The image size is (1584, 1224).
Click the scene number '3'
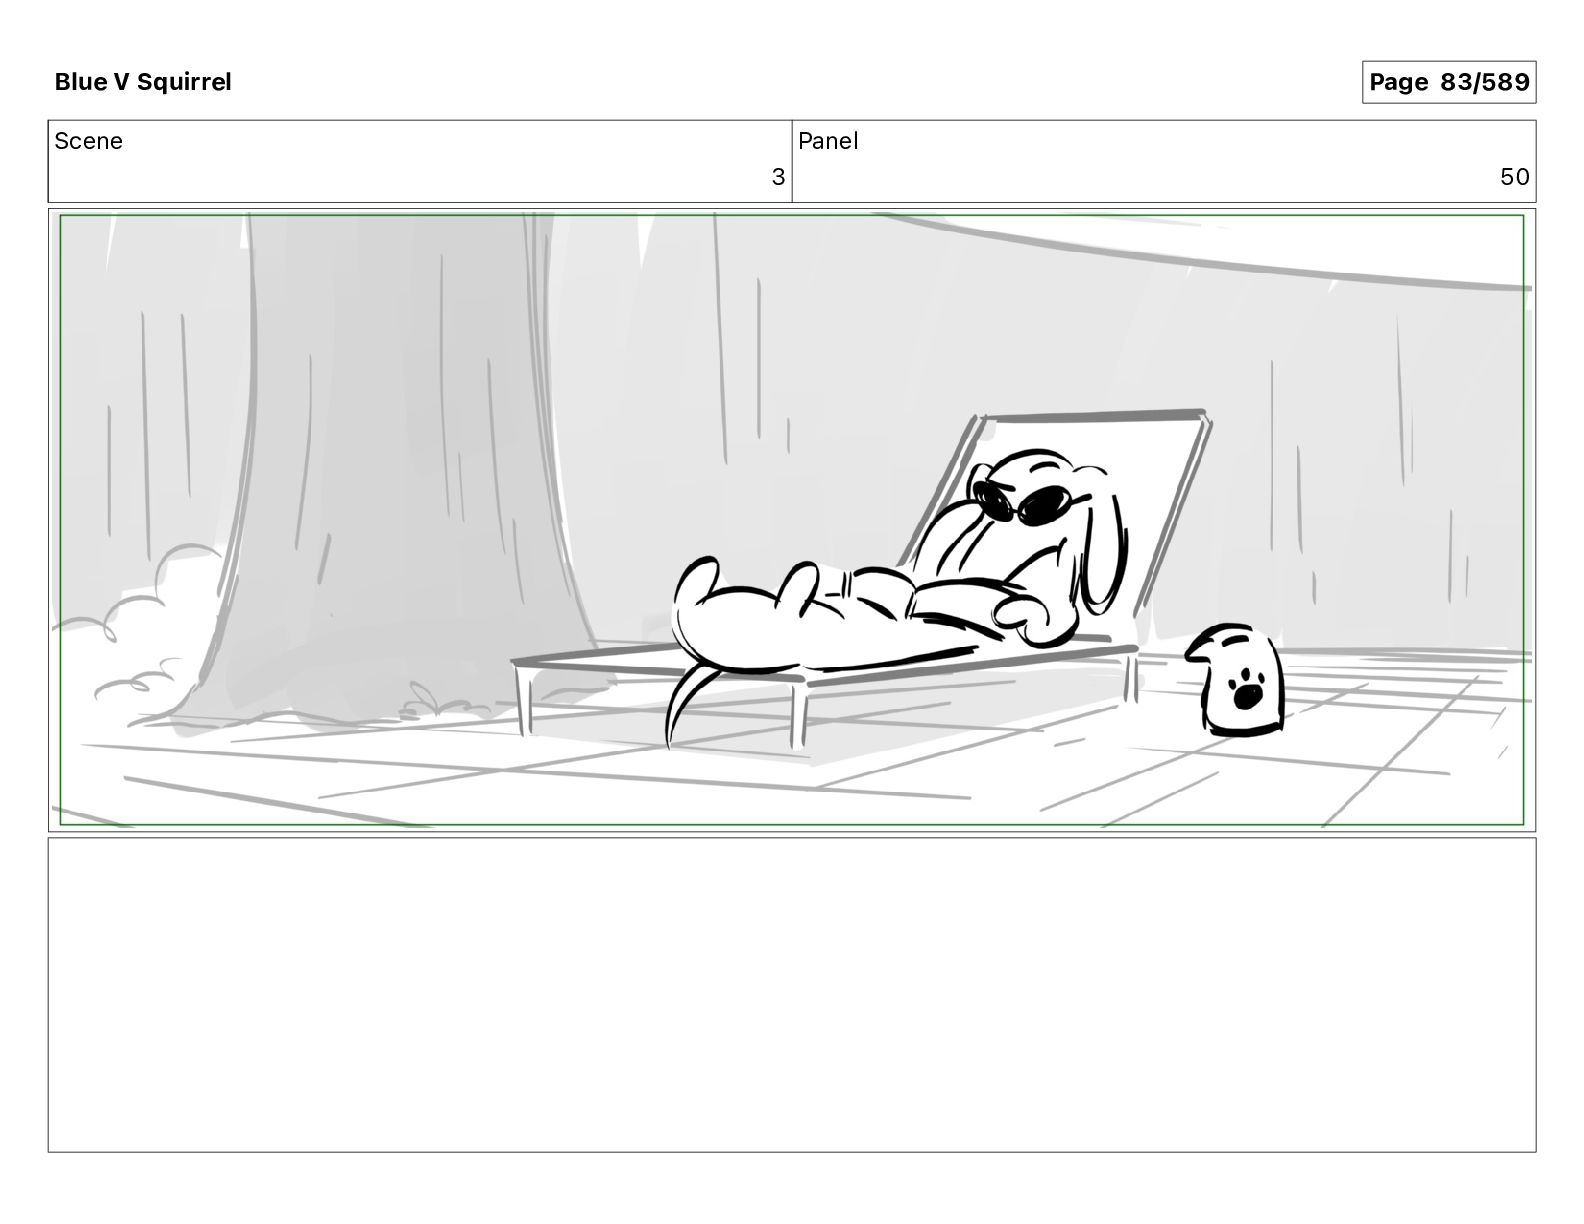pyautogui.click(x=778, y=177)
